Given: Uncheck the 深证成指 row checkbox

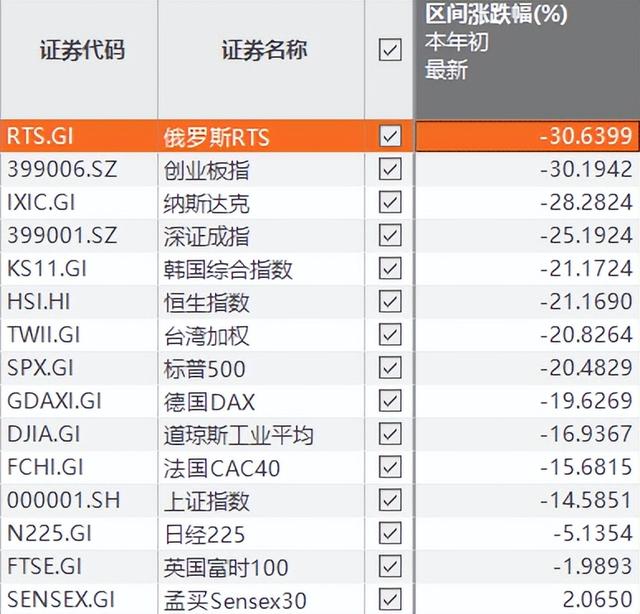Looking at the screenshot, I should pyautogui.click(x=390, y=235).
